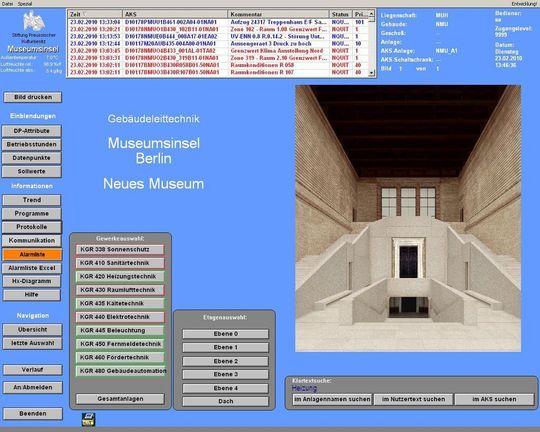
Task: Open the Datei menu
Action: [8, 4]
